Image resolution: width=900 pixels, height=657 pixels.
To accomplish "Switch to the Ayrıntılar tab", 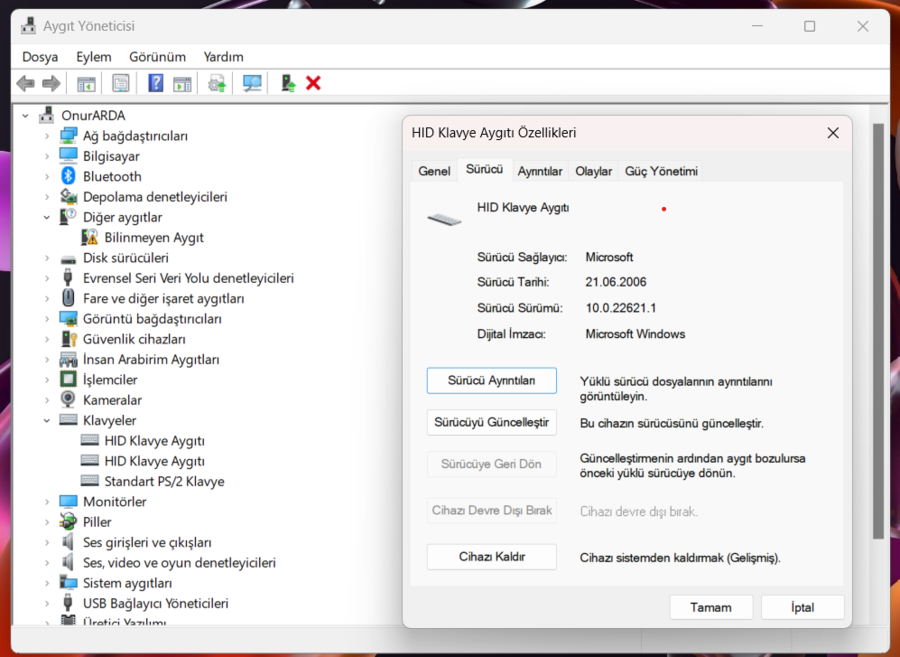I will (540, 171).
